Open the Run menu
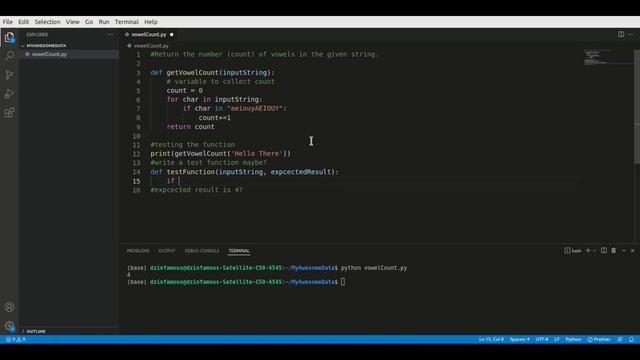Image resolution: width=640 pixels, height=360 pixels. 104,22
